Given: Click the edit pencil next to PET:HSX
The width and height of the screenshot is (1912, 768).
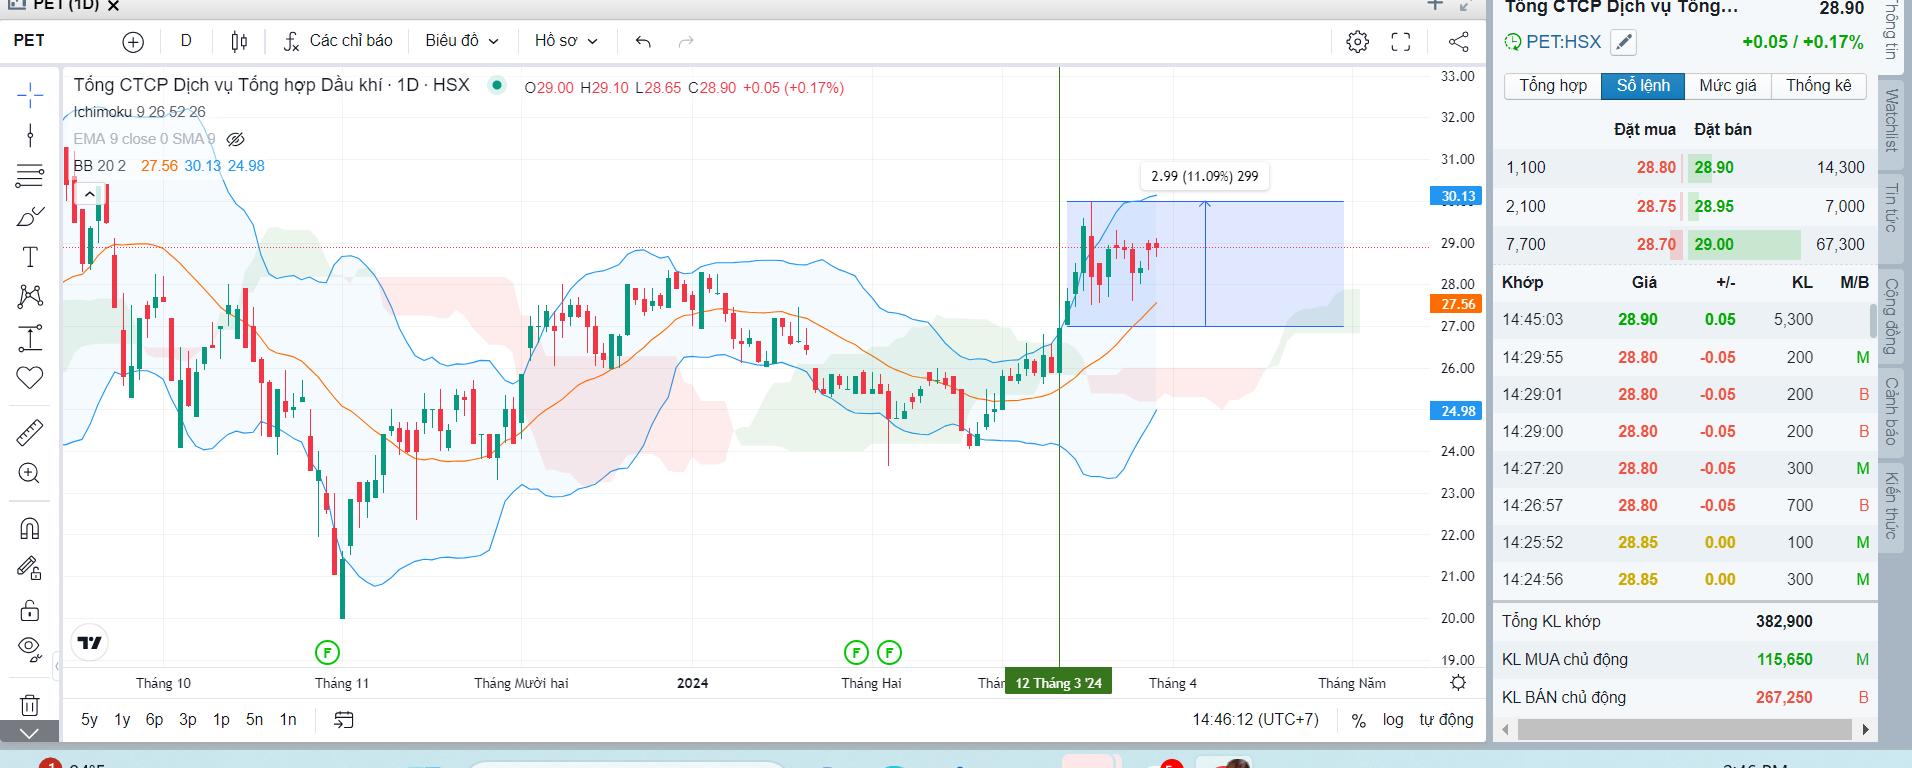Looking at the screenshot, I should [x=1624, y=42].
